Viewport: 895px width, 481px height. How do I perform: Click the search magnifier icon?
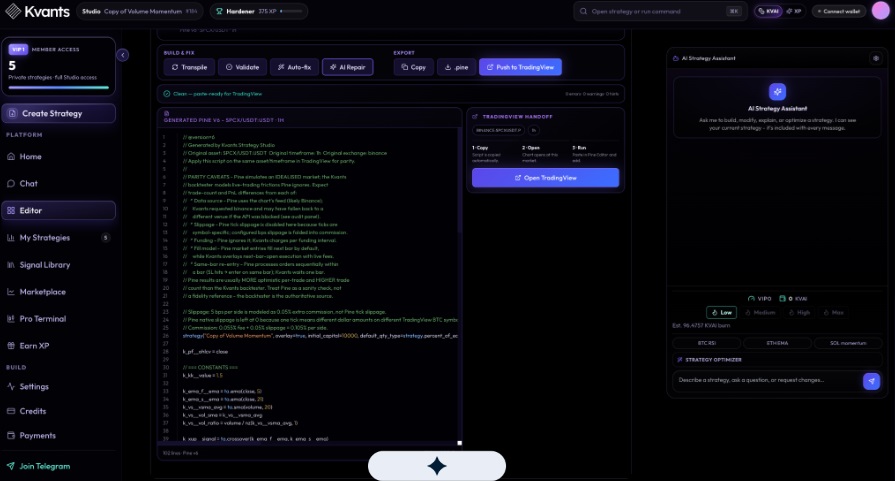pos(583,11)
